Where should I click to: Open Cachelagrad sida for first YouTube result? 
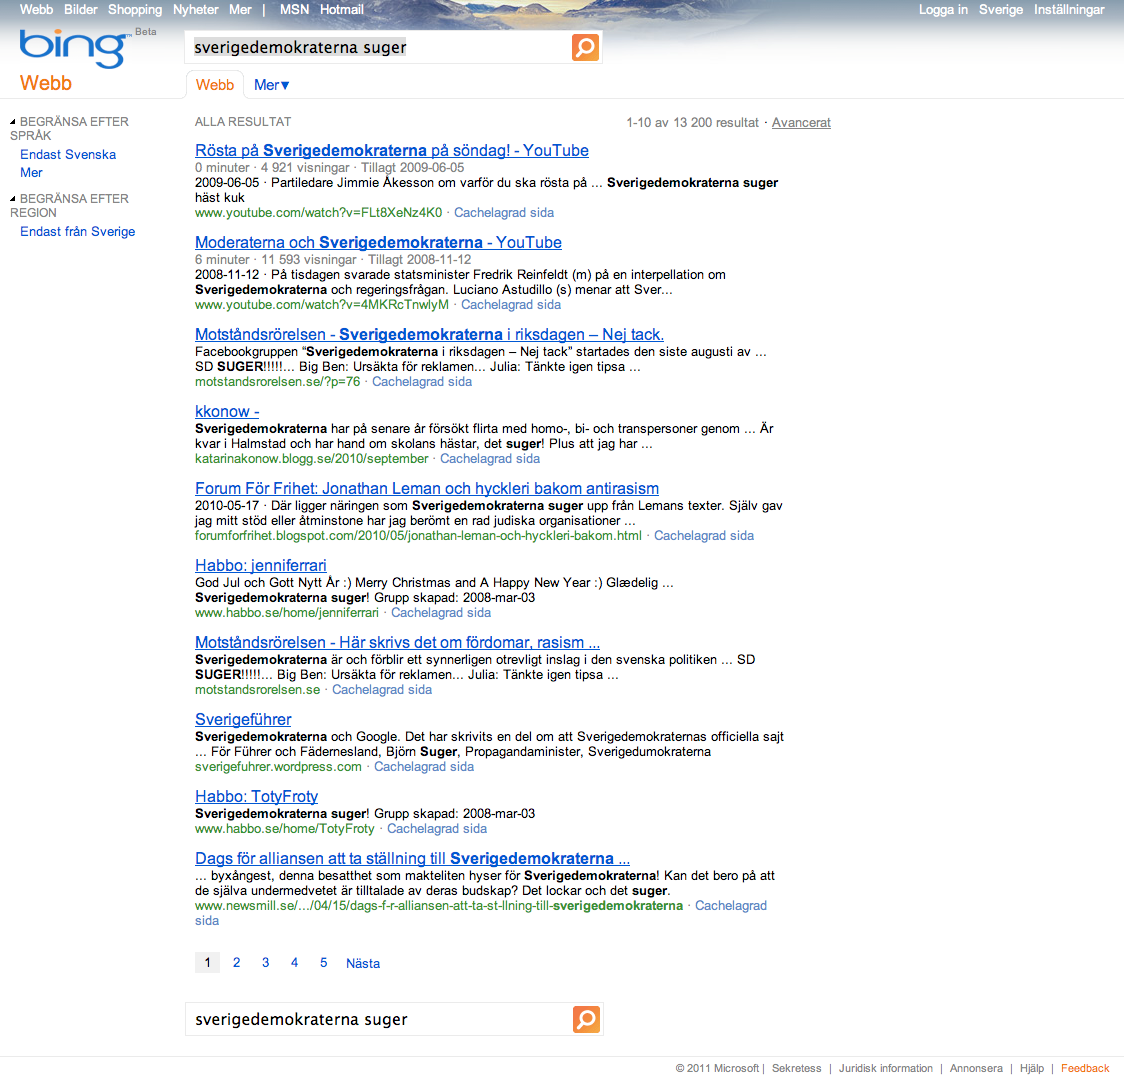[504, 213]
